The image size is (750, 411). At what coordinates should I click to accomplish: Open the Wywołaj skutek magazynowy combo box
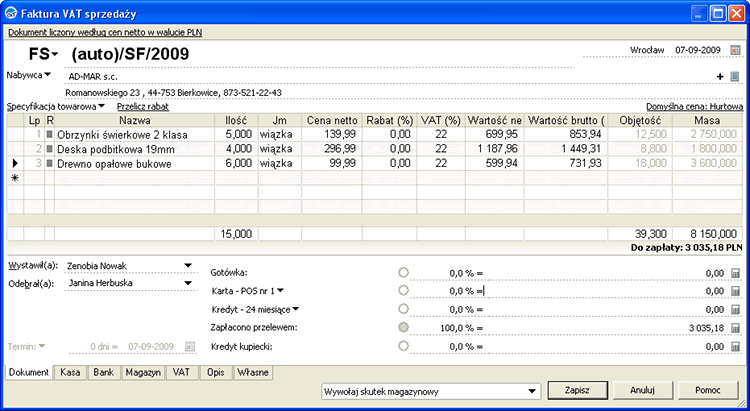tap(531, 391)
